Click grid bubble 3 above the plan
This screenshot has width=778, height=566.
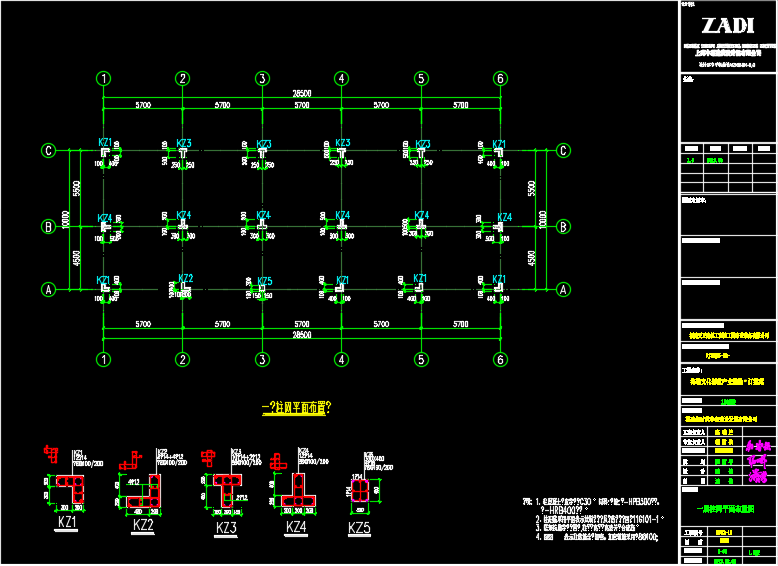click(262, 78)
